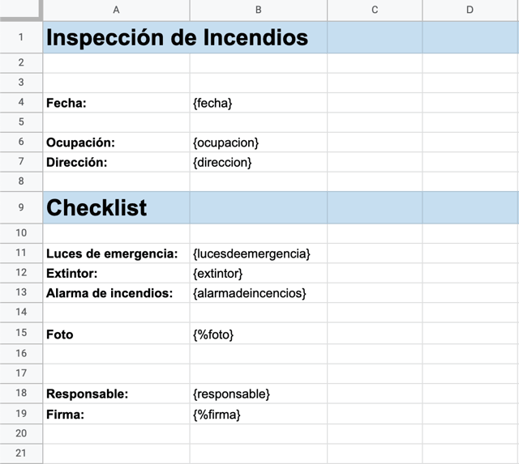The width and height of the screenshot is (519, 464).
Task: Select the {alarmadeincencios} cell
Action: pyautogui.click(x=258, y=293)
